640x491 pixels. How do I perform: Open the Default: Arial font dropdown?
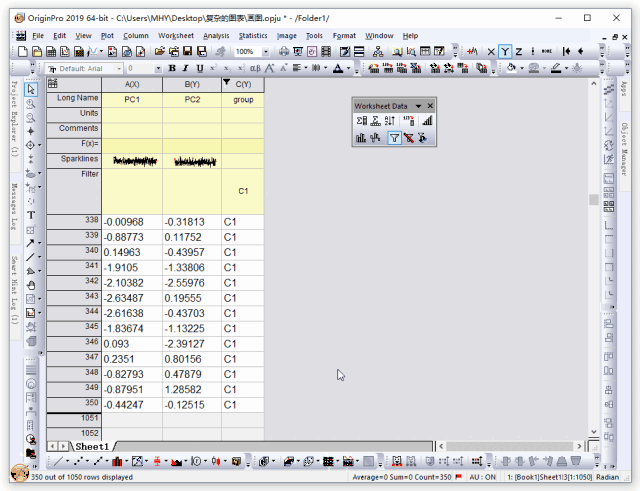pyautogui.click(x=119, y=69)
